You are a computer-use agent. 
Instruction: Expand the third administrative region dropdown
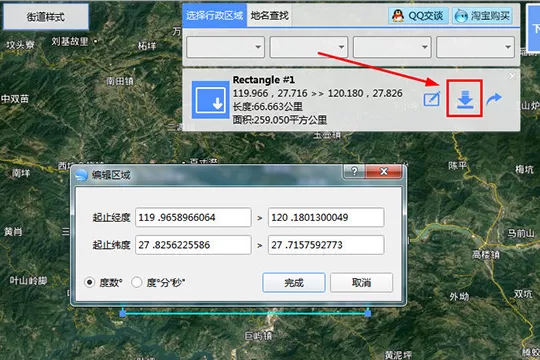tap(392, 47)
